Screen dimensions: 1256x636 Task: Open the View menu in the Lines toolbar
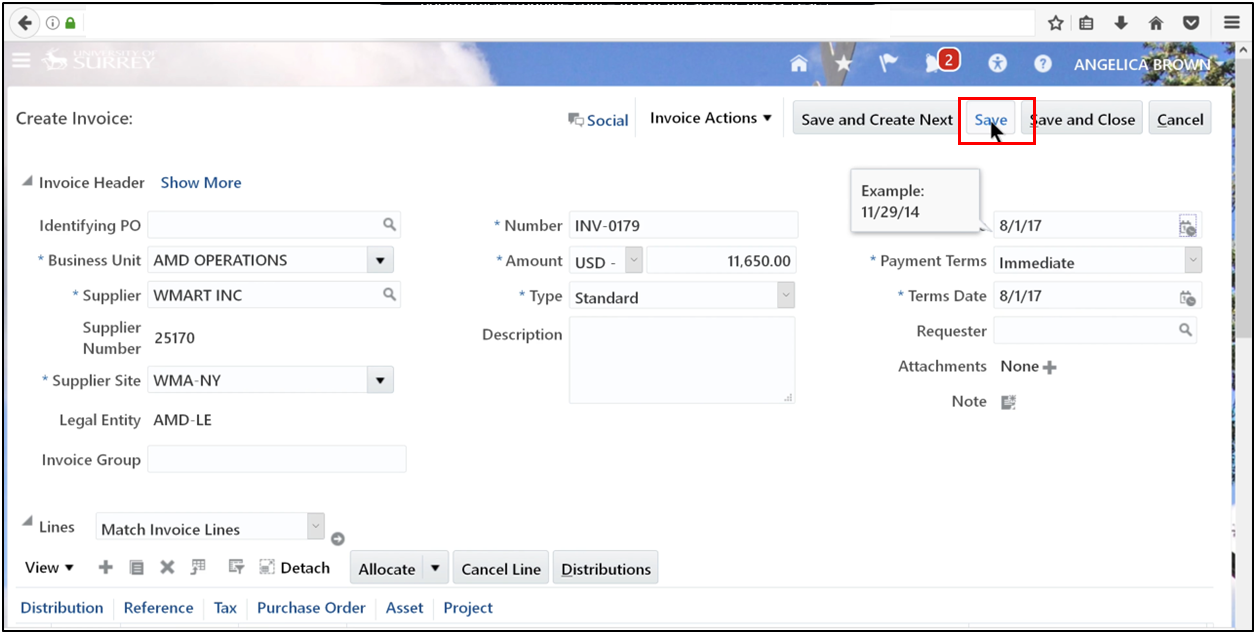coord(48,566)
